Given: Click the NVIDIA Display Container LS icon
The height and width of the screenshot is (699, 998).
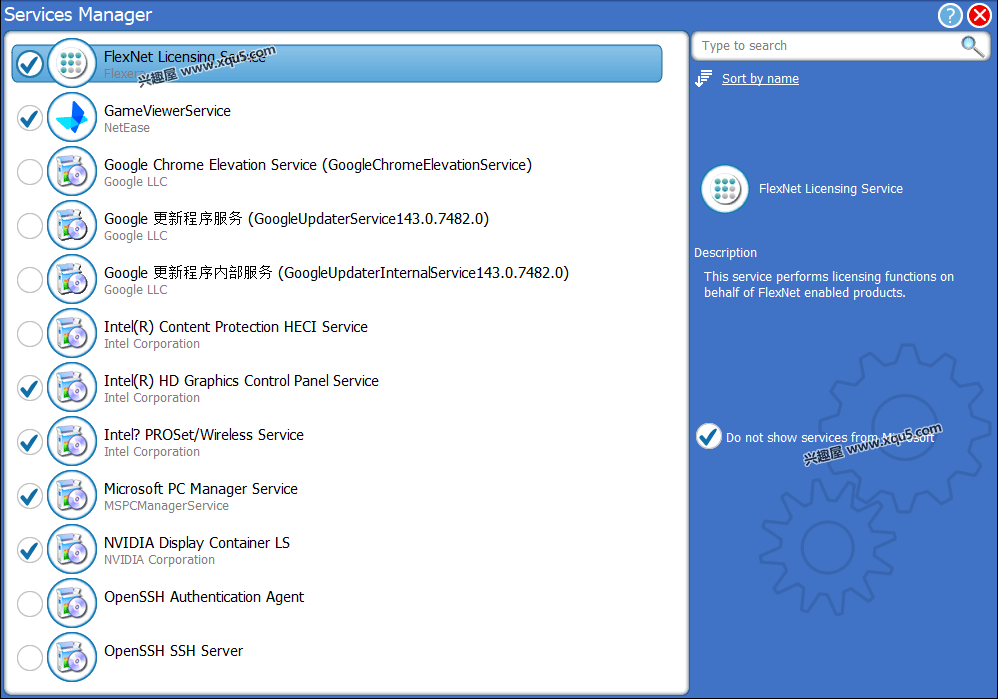Looking at the screenshot, I should pyautogui.click(x=71, y=549).
